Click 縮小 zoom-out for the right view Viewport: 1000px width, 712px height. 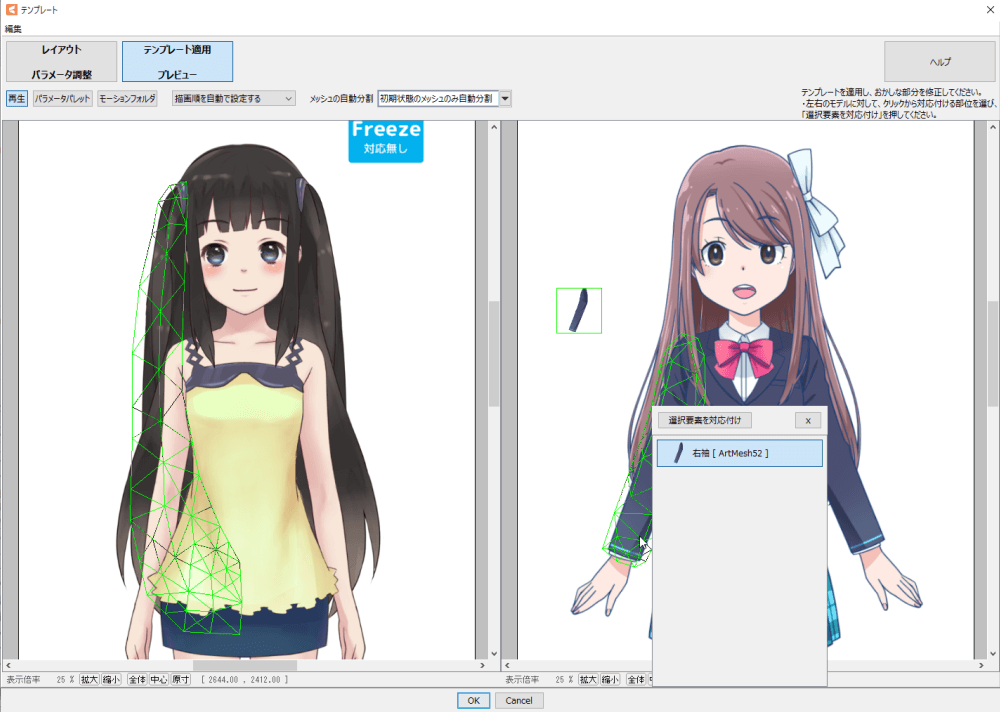610,679
